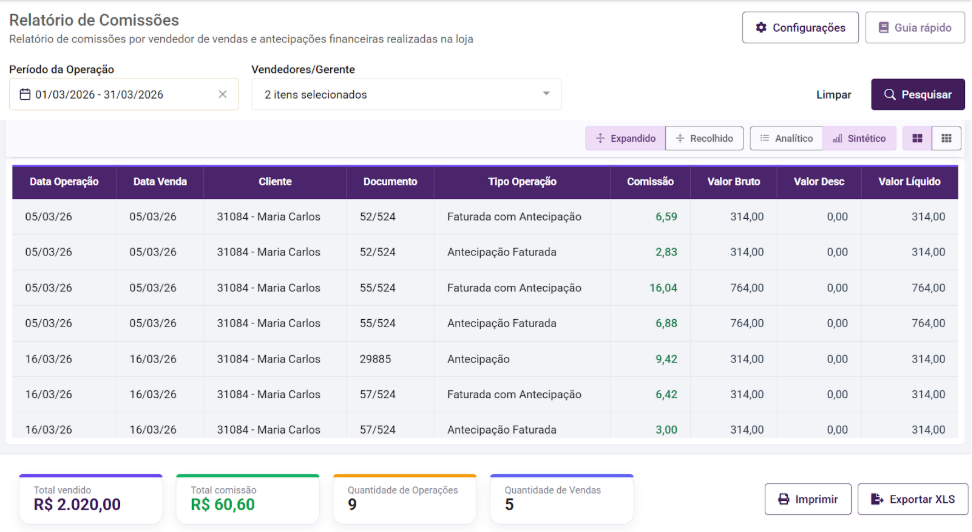Clear the date range with the X icon
972x532 pixels.
coord(223,95)
